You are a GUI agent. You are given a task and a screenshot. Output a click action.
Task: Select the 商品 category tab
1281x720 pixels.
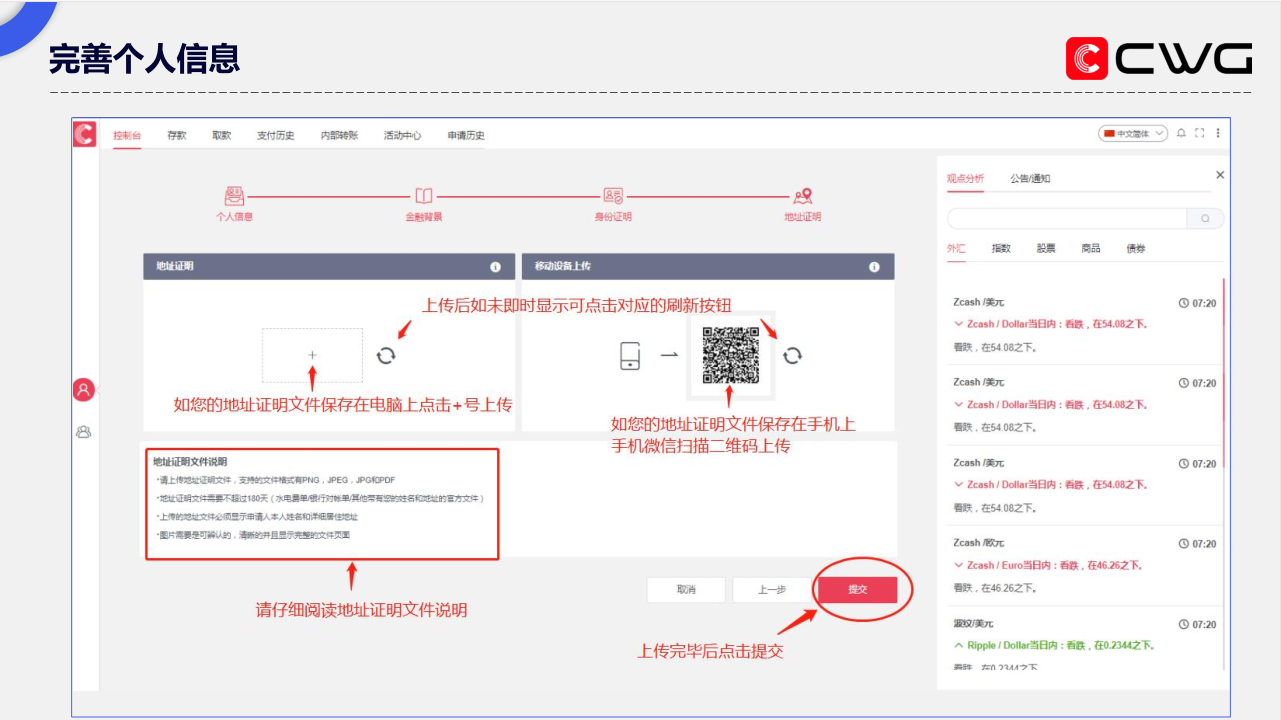click(1091, 248)
